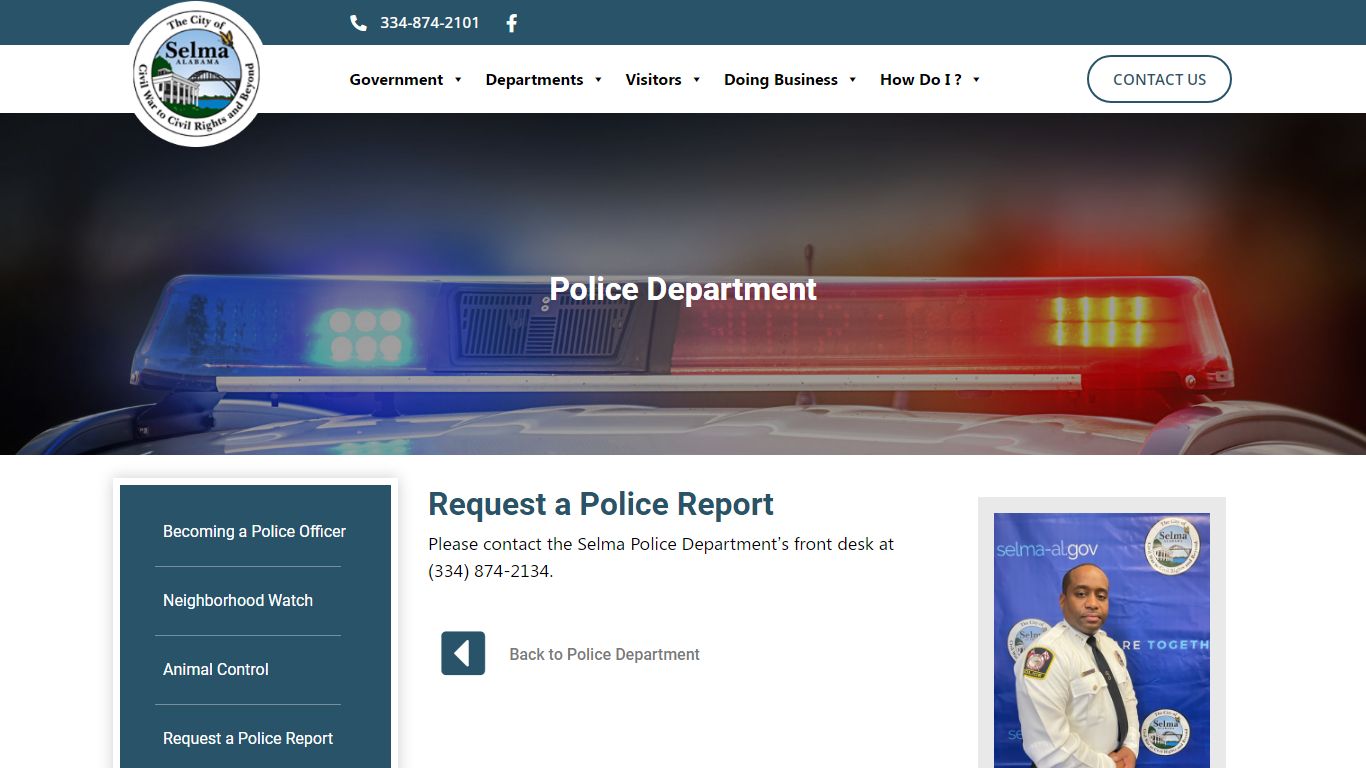The image size is (1366, 768).
Task: Open Request a Police Report sidebar link
Action: tap(248, 738)
